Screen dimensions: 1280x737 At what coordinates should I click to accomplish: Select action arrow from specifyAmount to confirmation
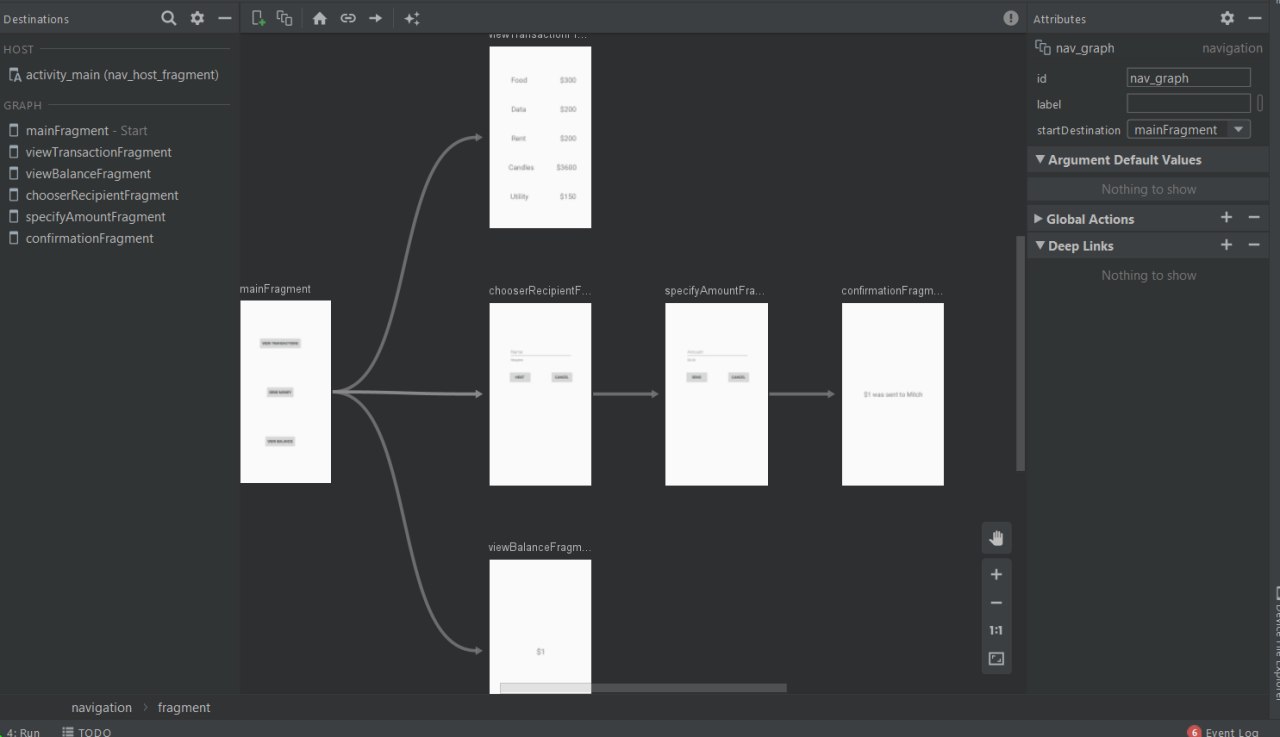pos(802,394)
